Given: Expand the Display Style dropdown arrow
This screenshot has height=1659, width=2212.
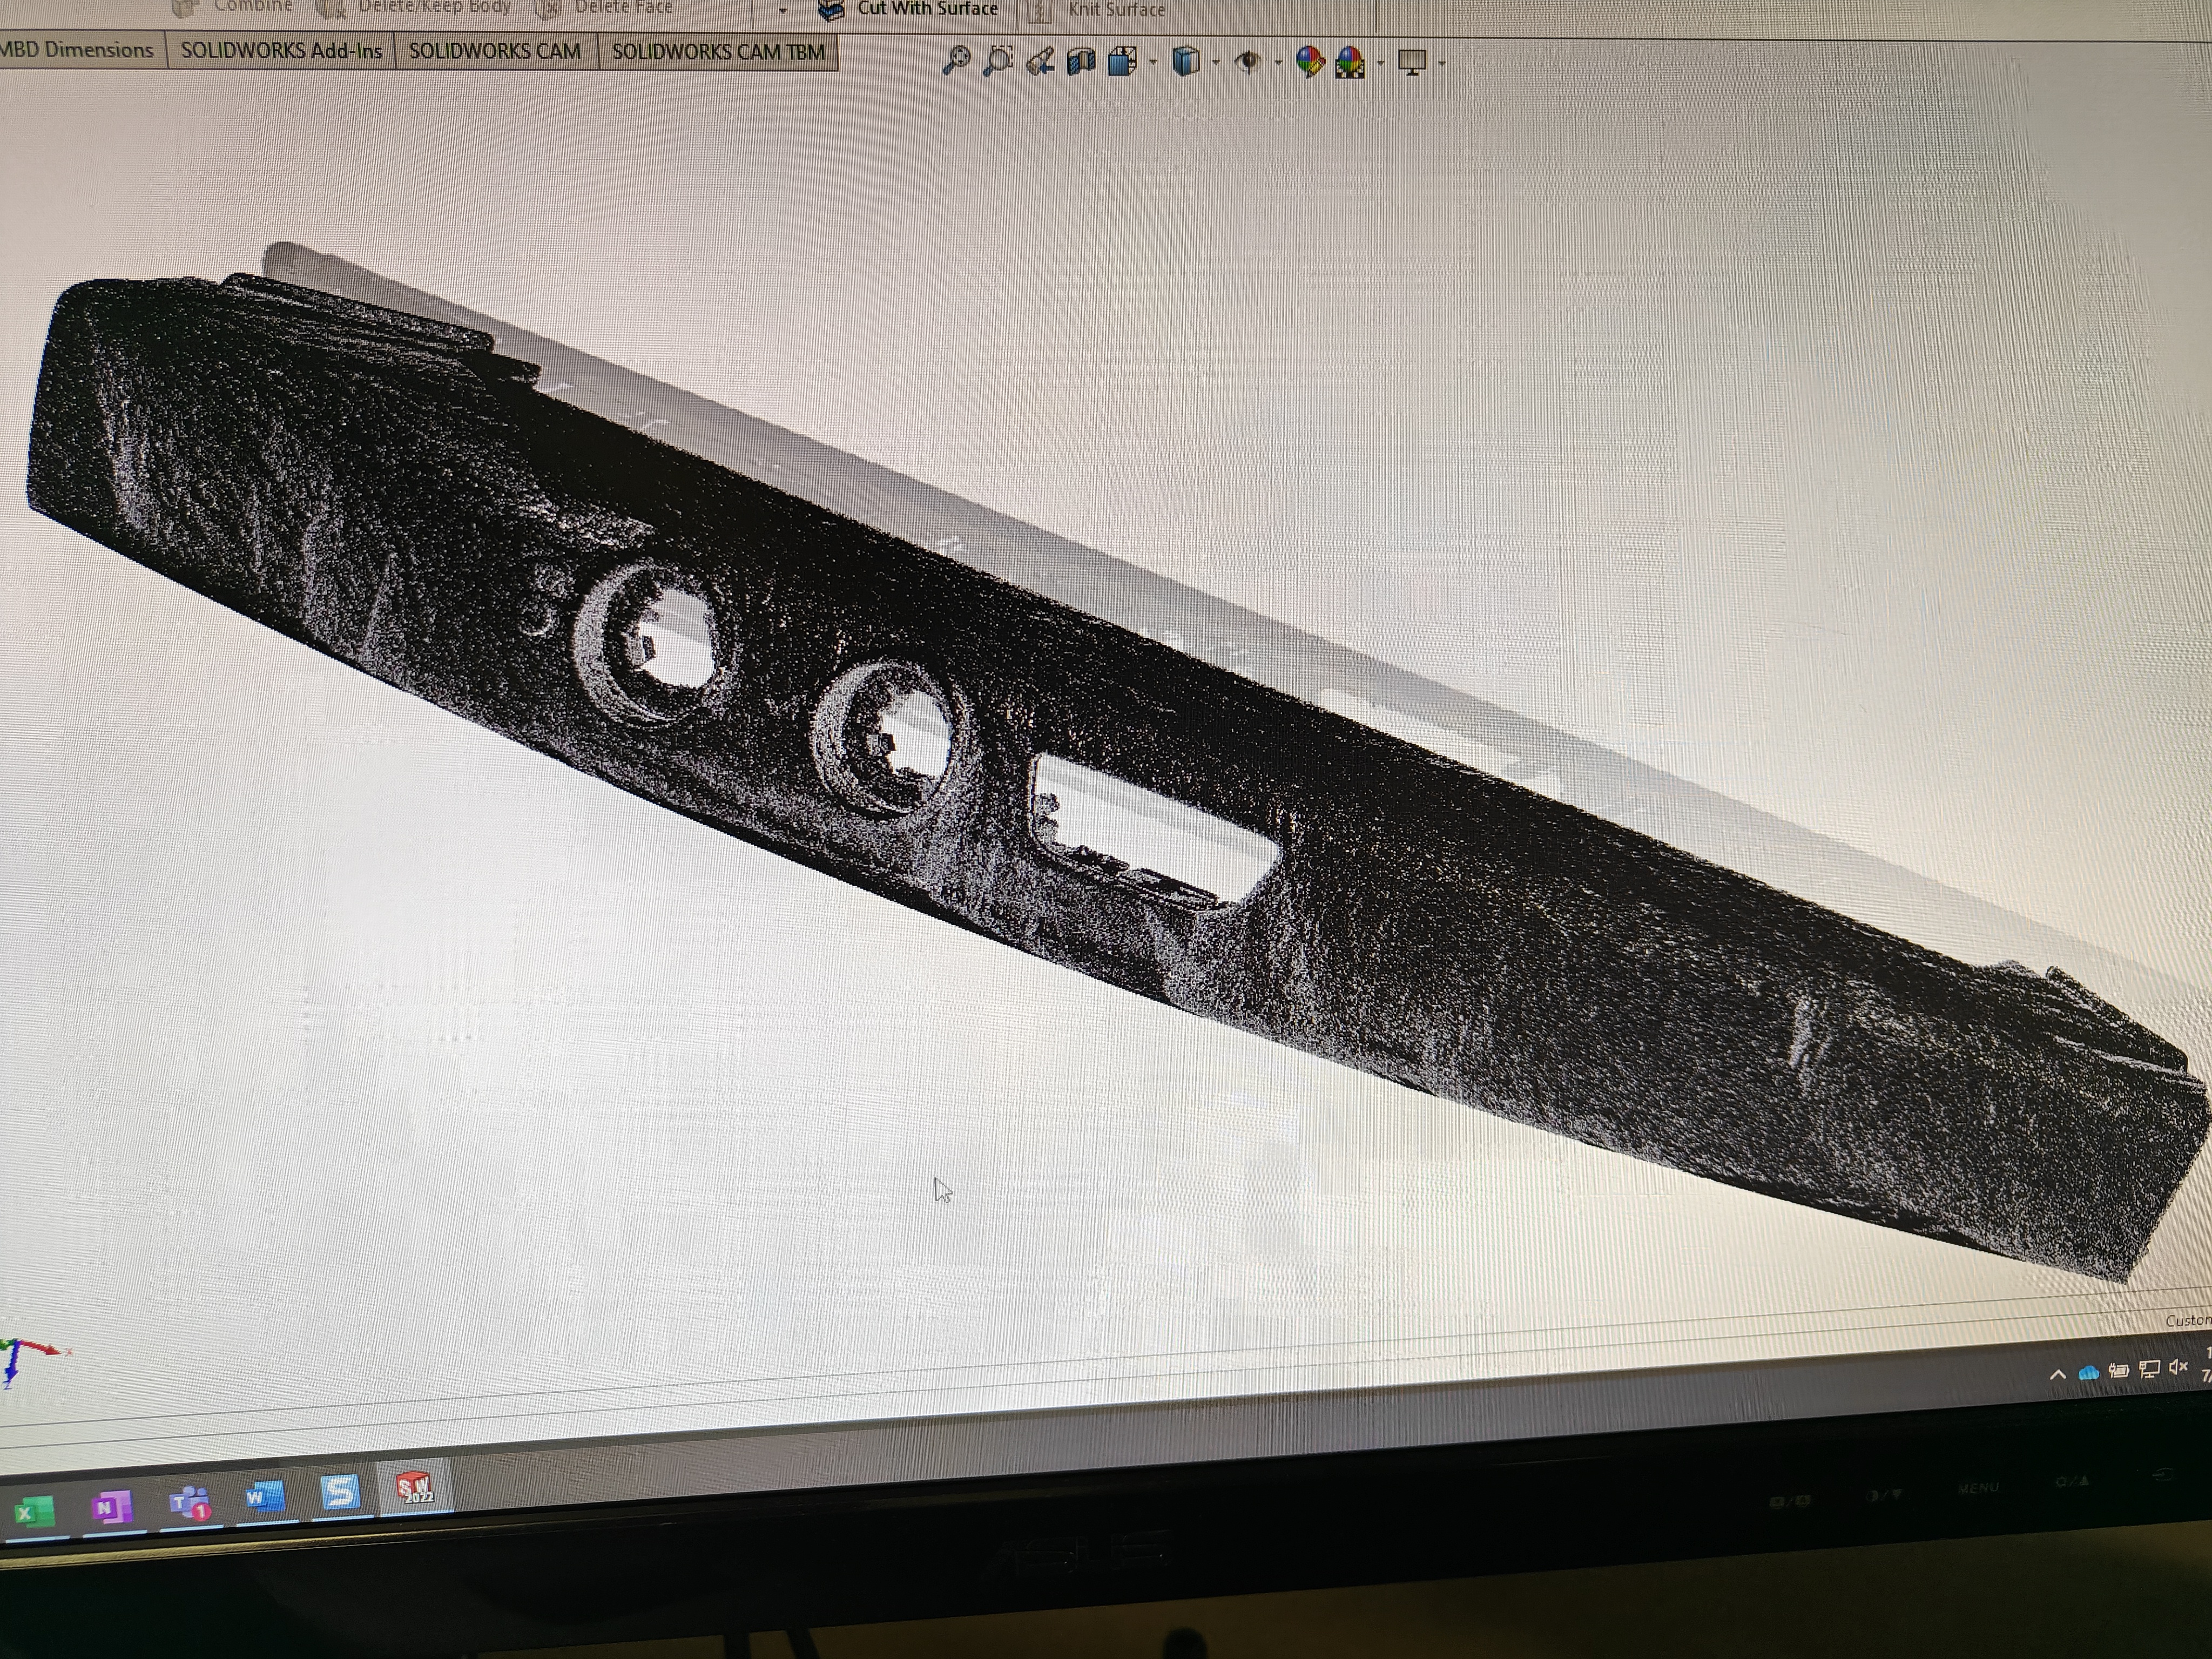Looking at the screenshot, I should point(1215,63).
